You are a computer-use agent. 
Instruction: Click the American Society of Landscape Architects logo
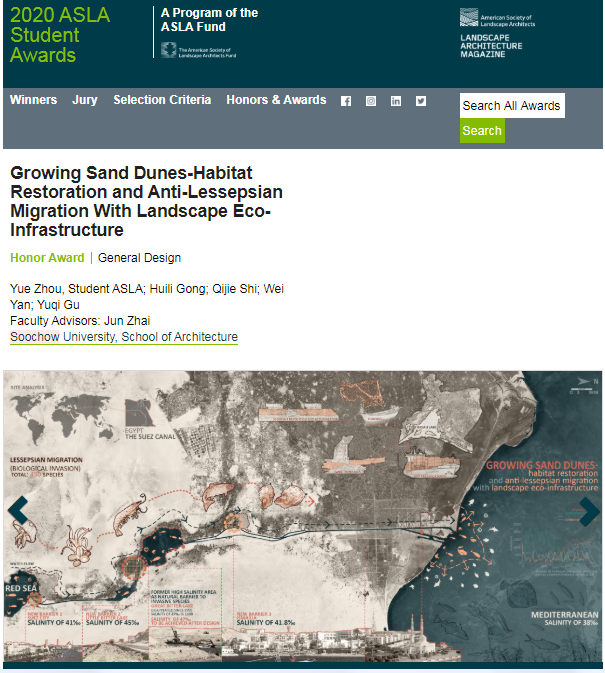(x=506, y=18)
